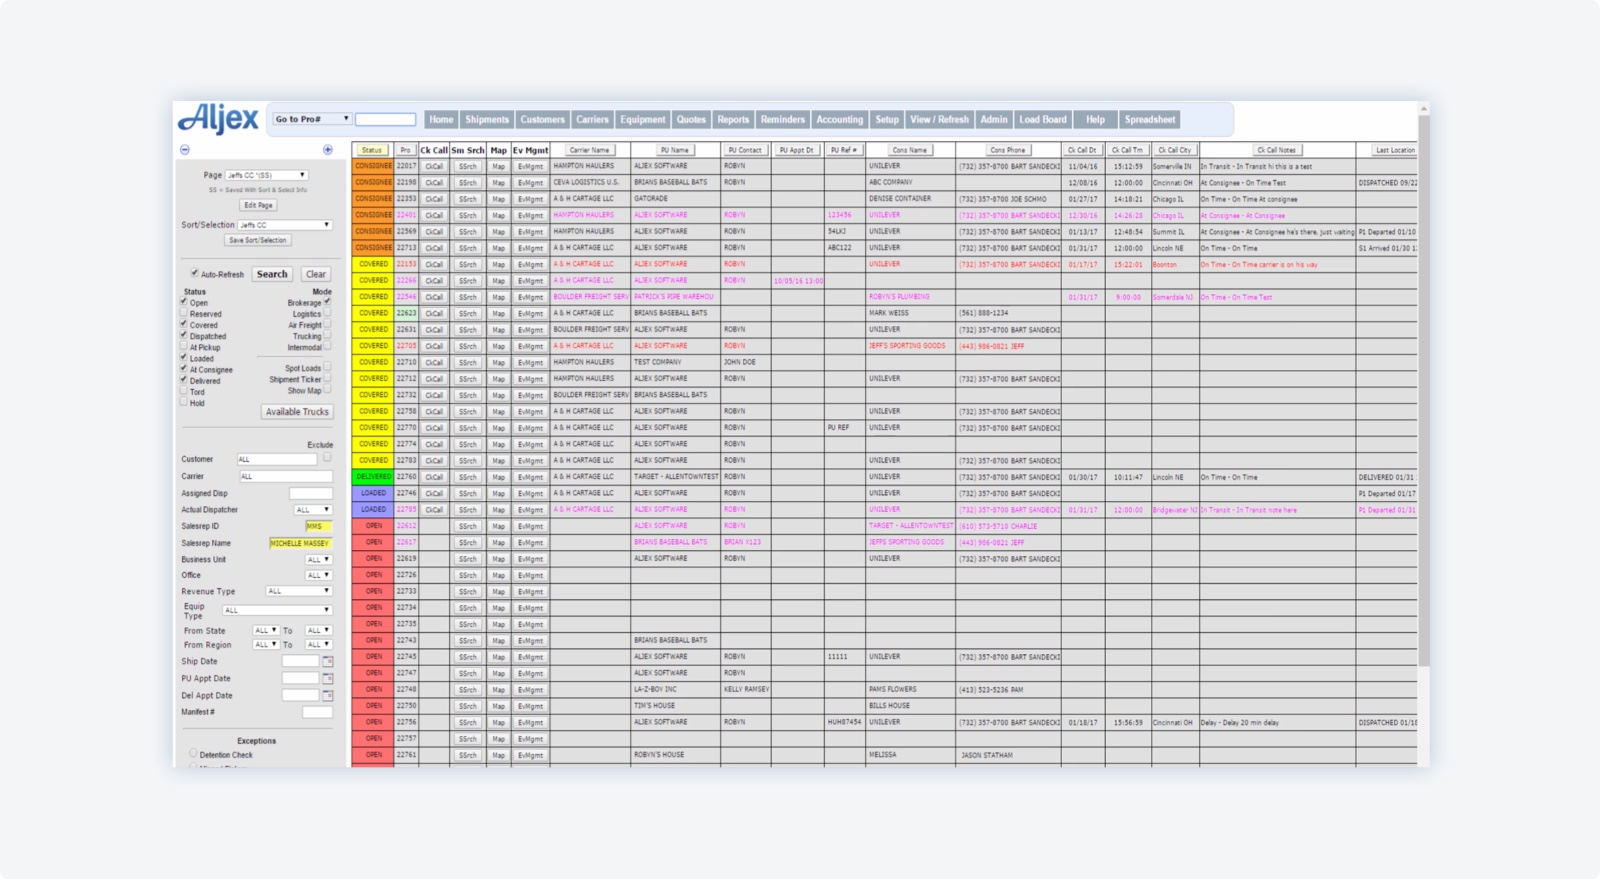Open the Accounting menu
The width and height of the screenshot is (1600, 879).
point(839,119)
